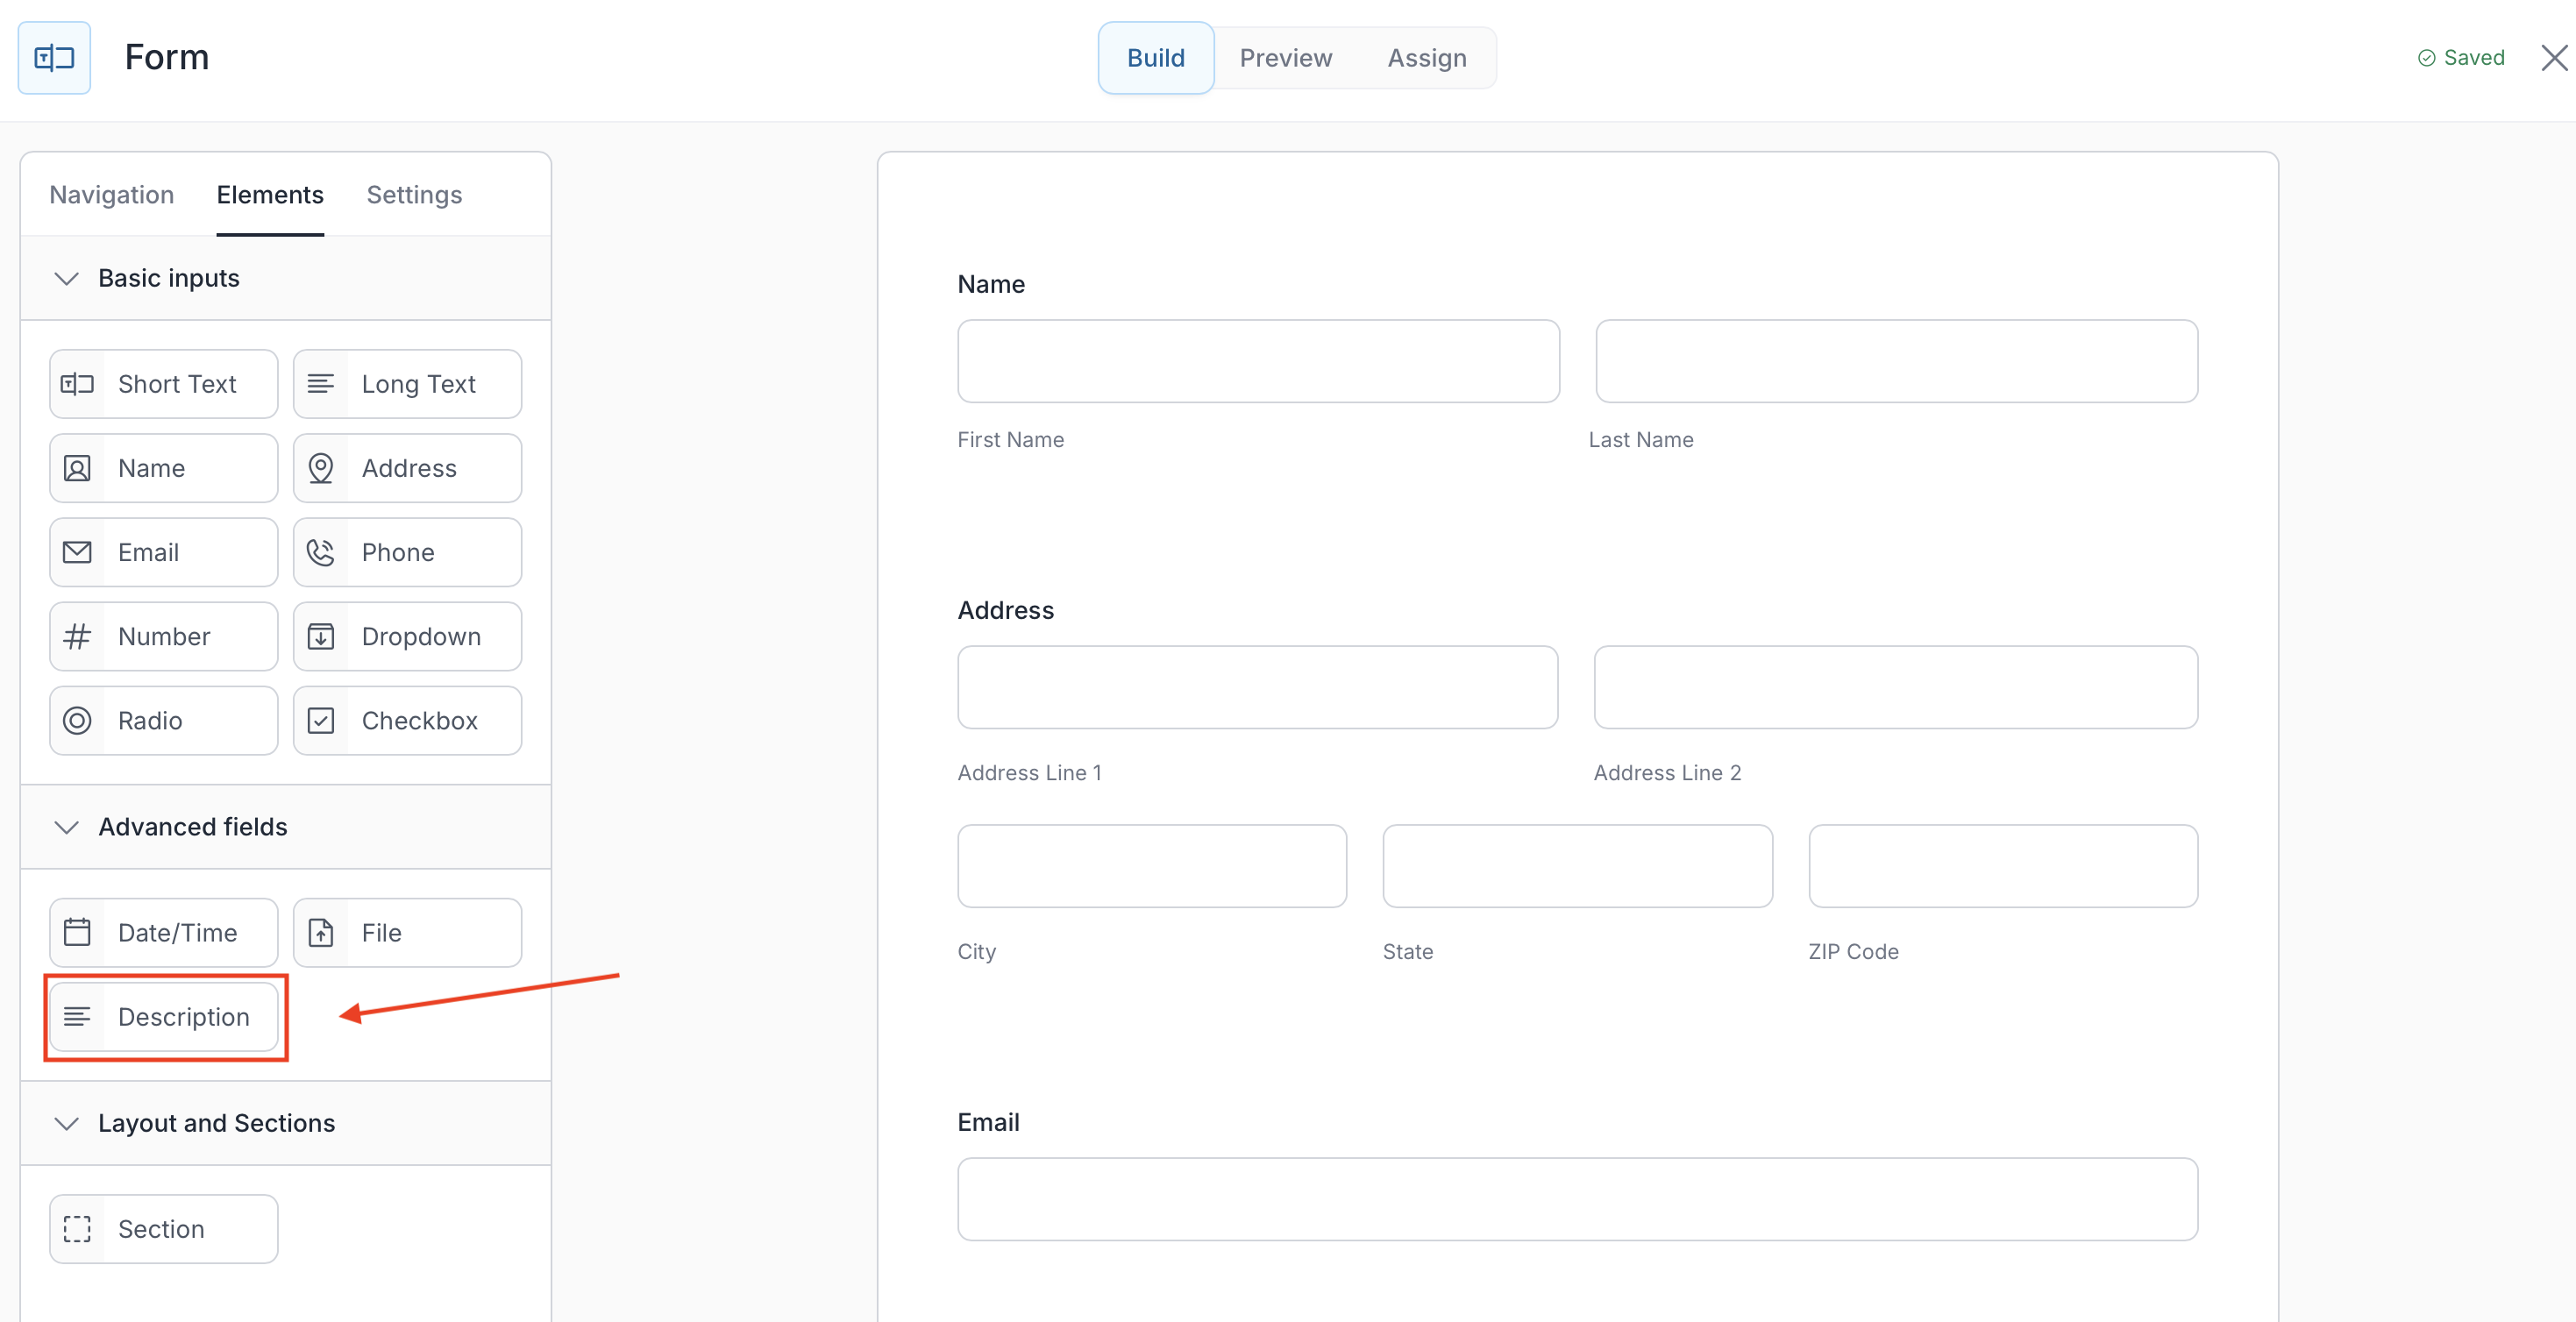Click the Address Line 1 input field

[1258, 687]
